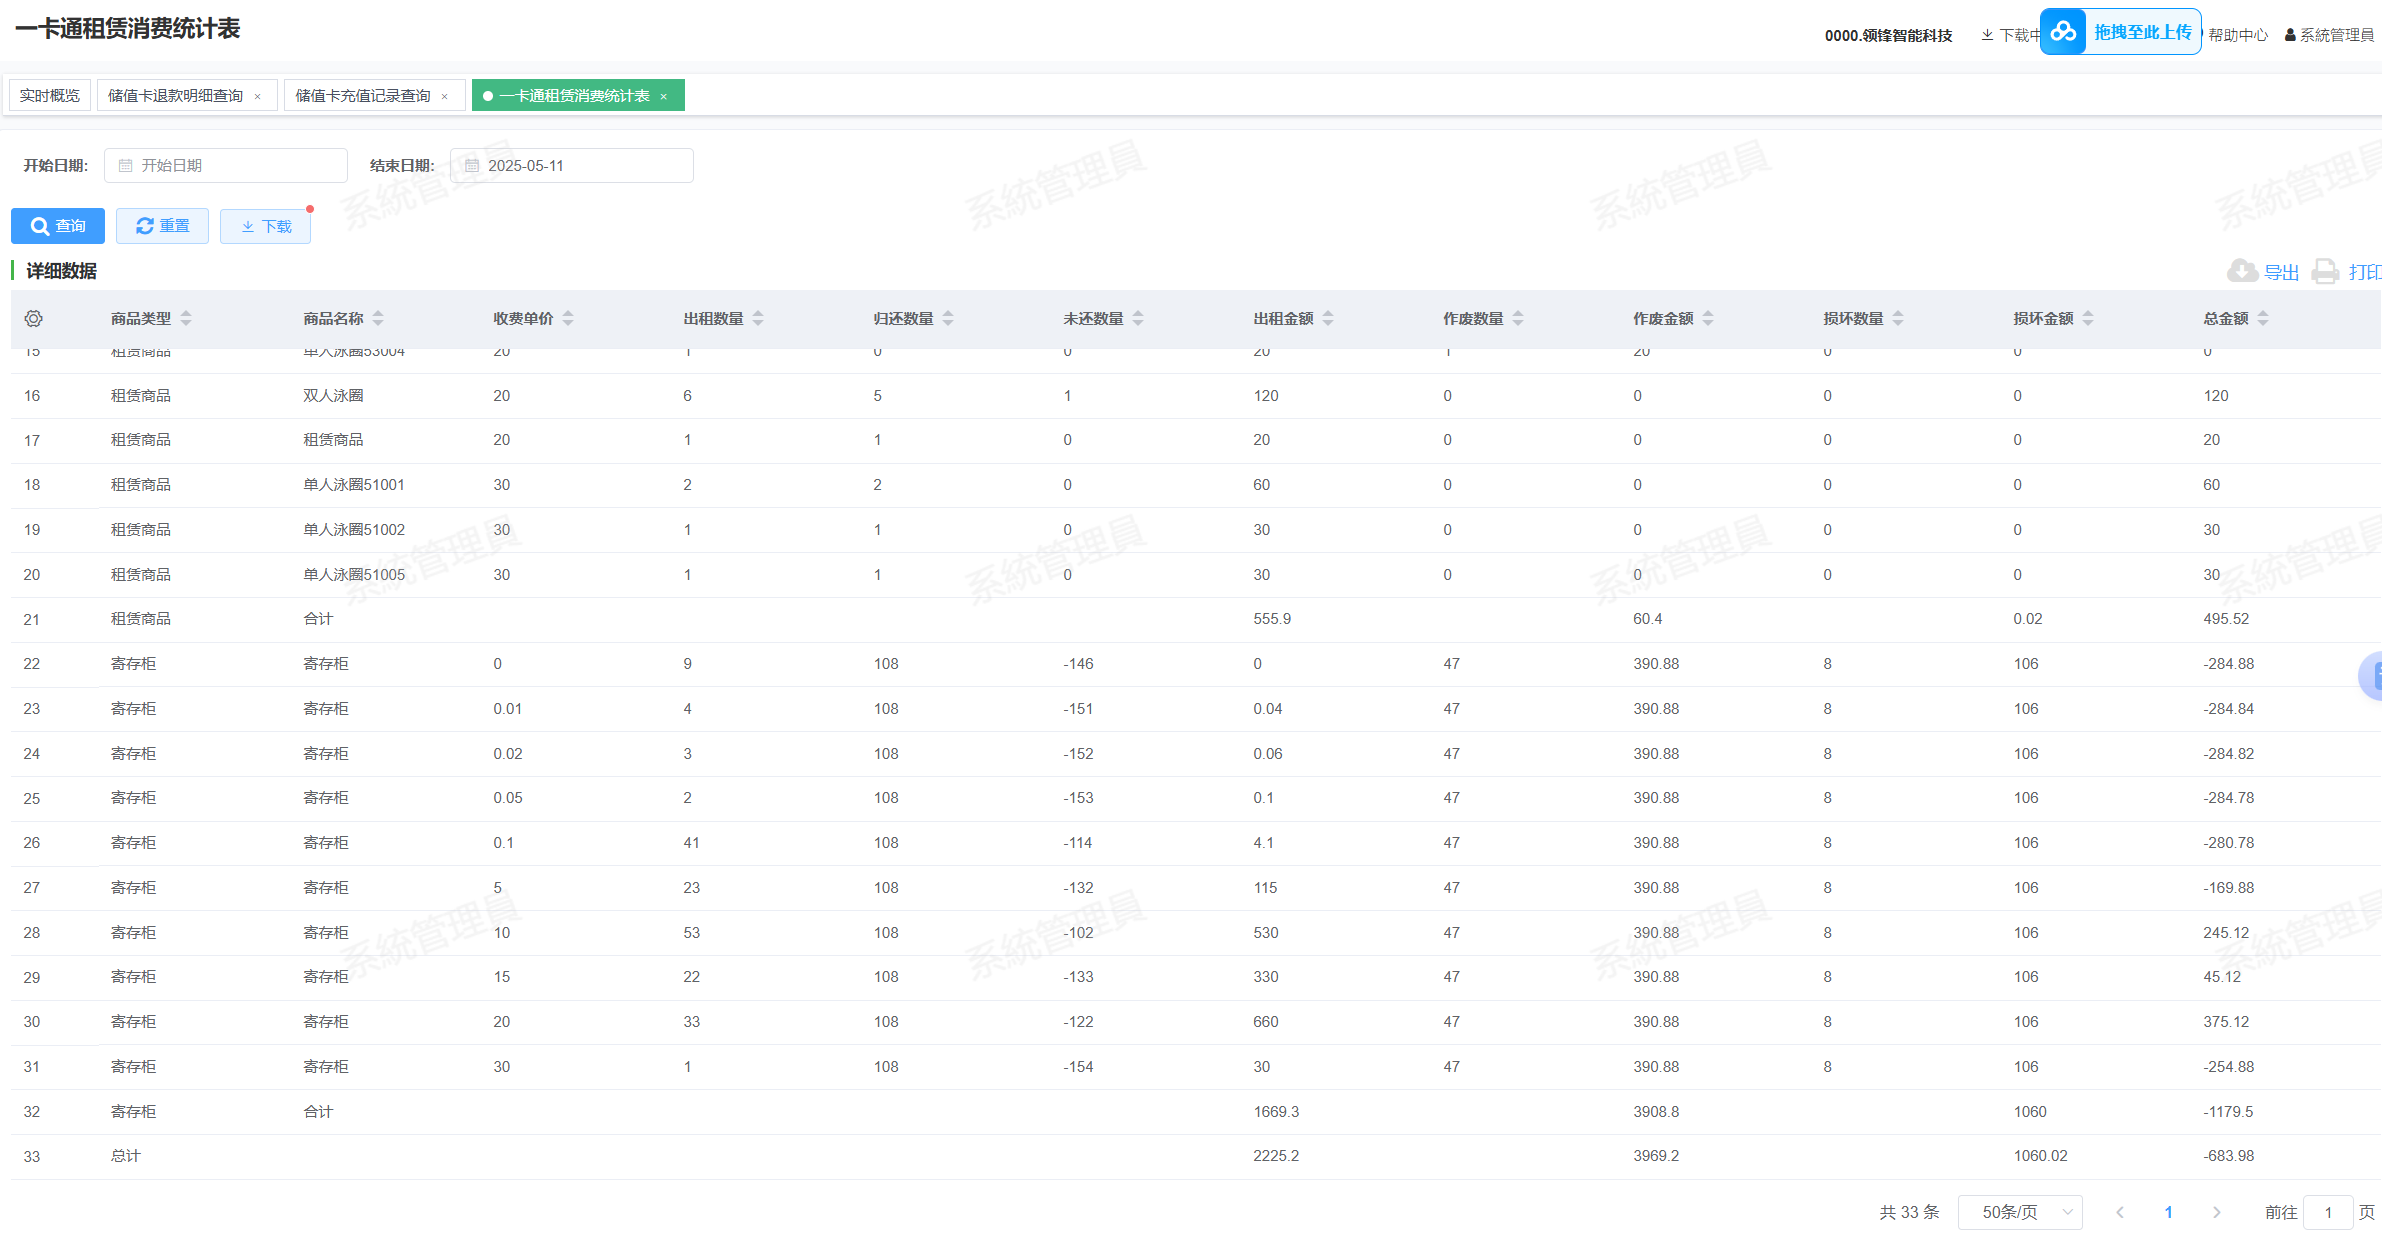This screenshot has height=1239, width=2382.
Task: Open the 50条/页 page size dropdown
Action: [2019, 1212]
